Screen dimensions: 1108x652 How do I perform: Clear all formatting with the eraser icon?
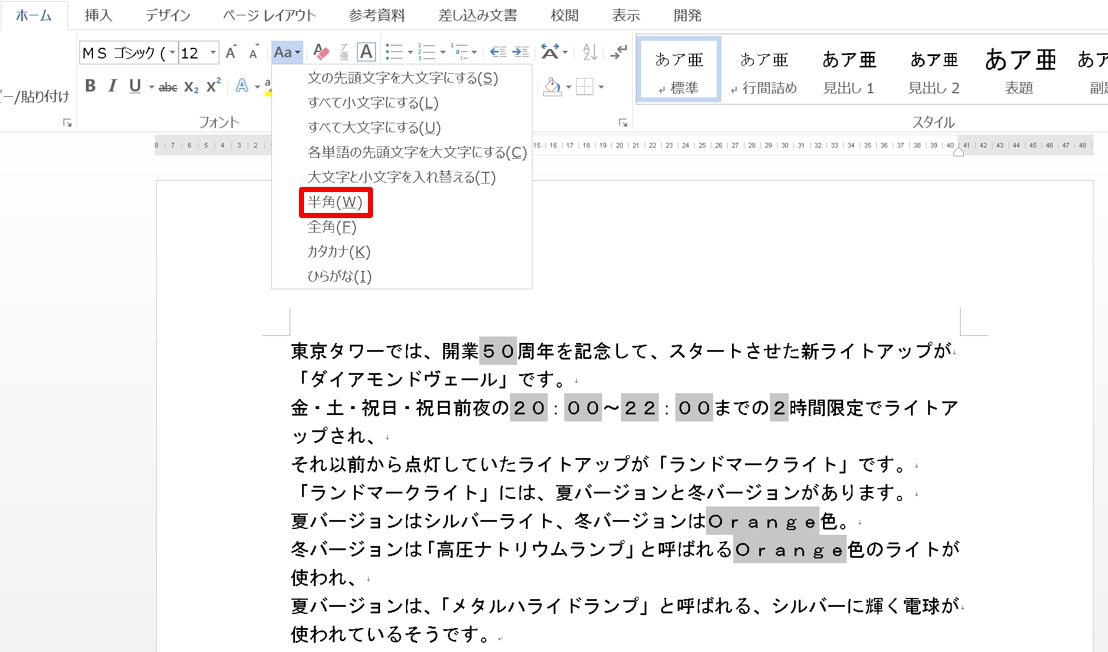pyautogui.click(x=321, y=52)
